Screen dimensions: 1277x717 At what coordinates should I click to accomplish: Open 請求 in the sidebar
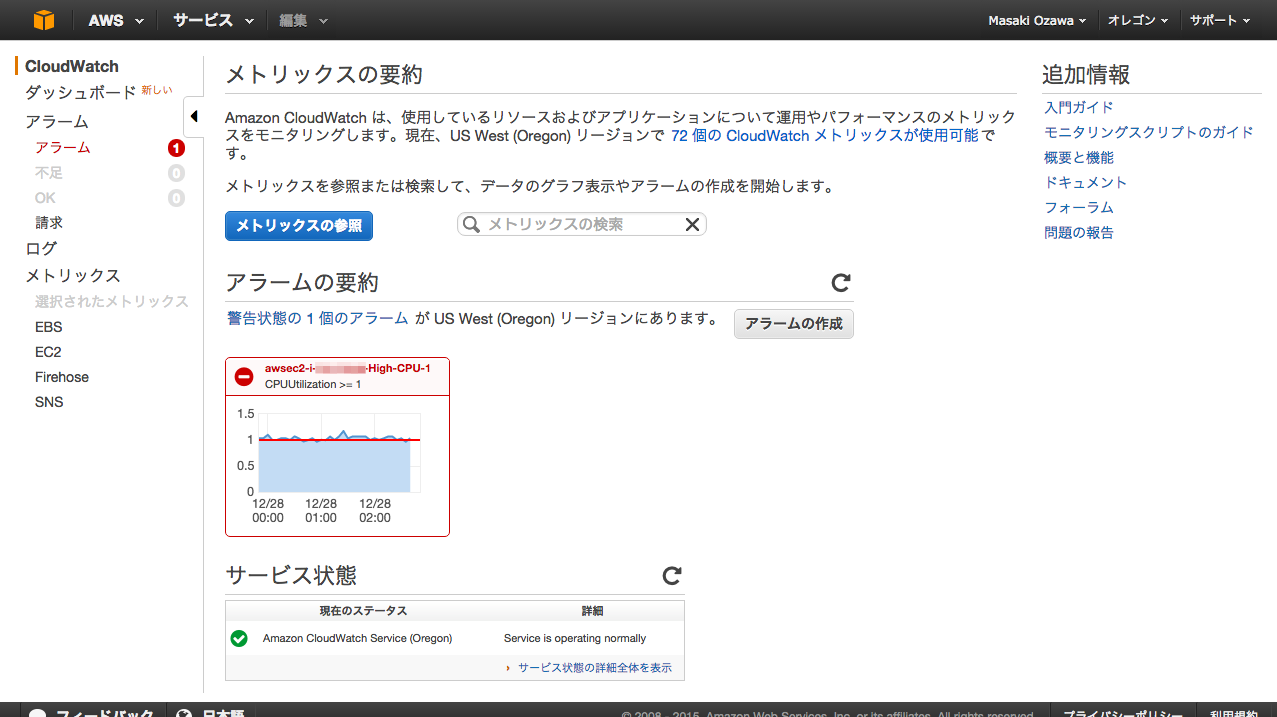(49, 223)
